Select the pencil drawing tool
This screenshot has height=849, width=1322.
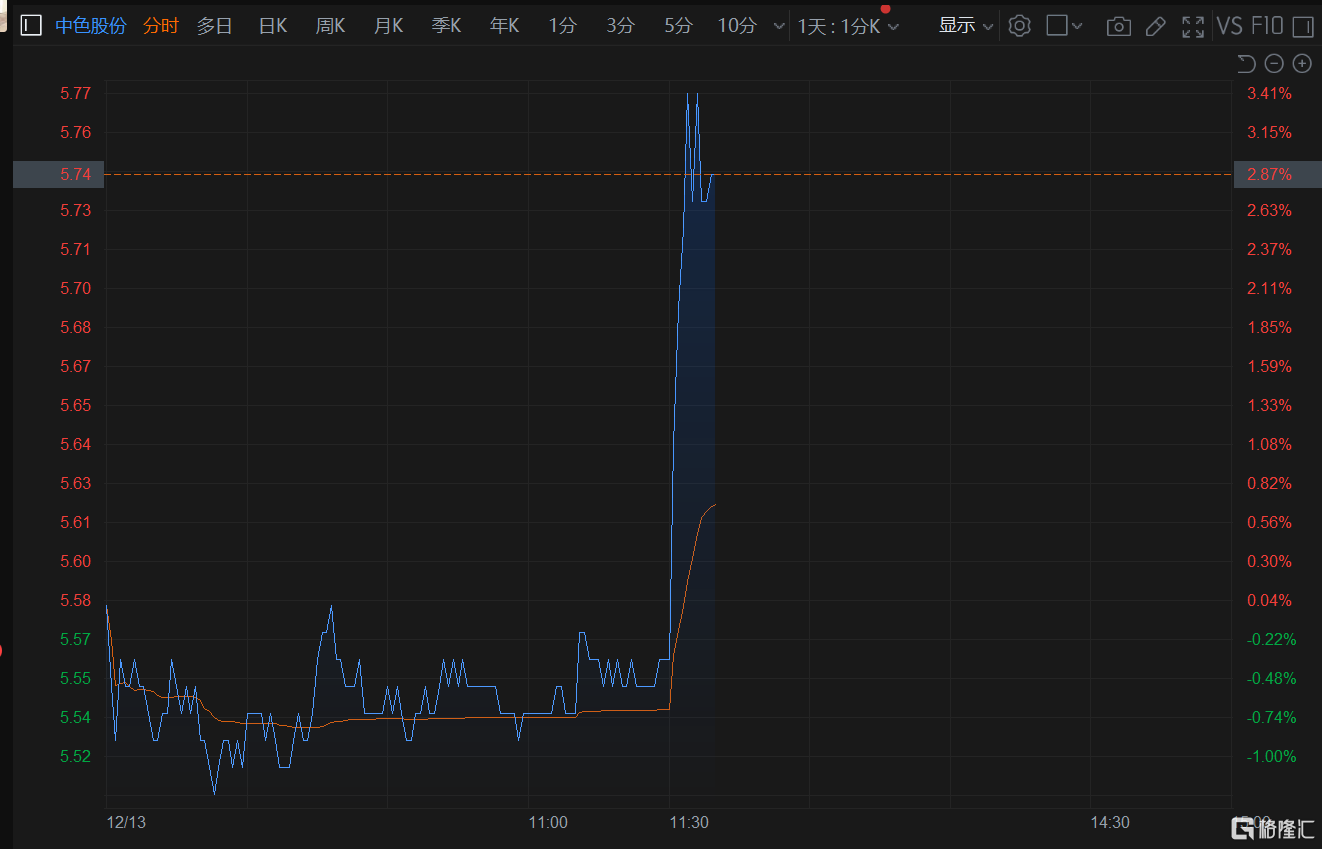1155,26
